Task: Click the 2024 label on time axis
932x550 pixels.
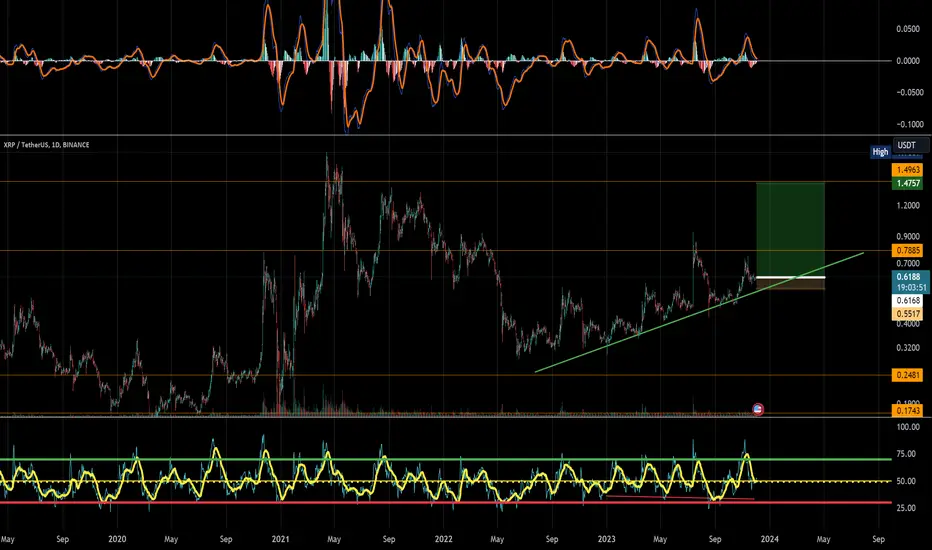Action: click(x=769, y=539)
